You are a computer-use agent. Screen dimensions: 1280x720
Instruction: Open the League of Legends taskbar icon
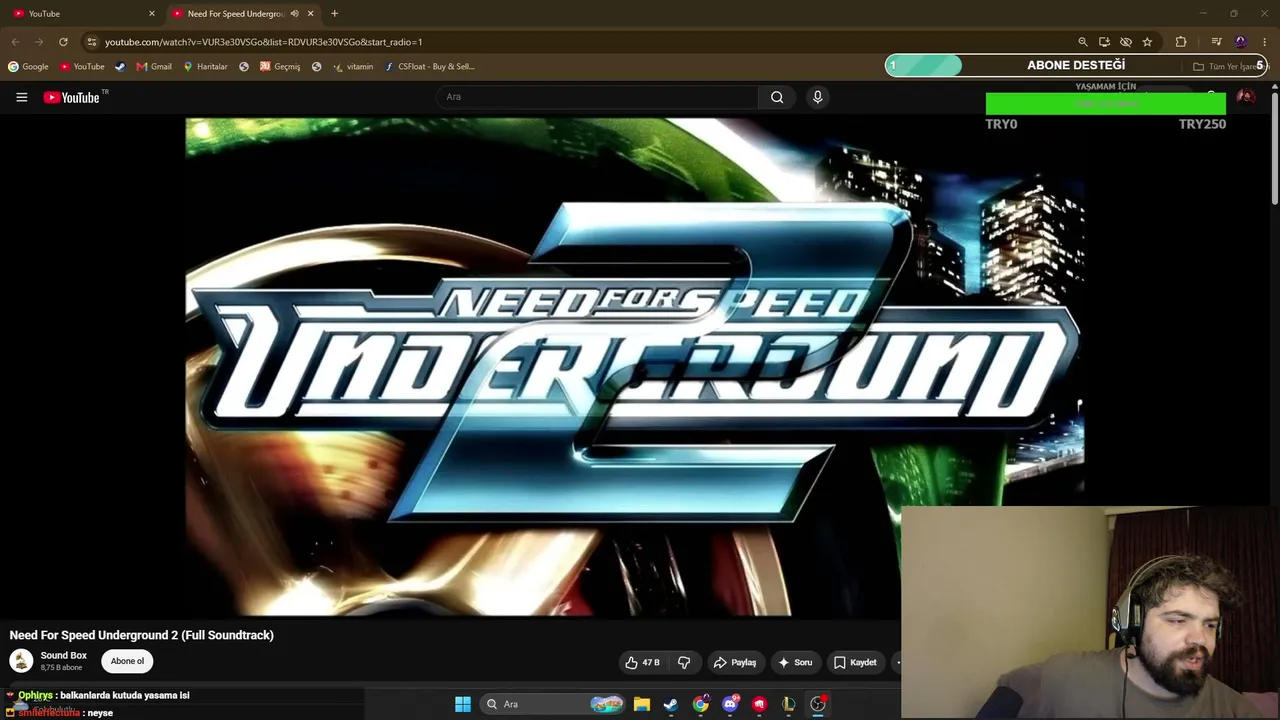tap(789, 704)
